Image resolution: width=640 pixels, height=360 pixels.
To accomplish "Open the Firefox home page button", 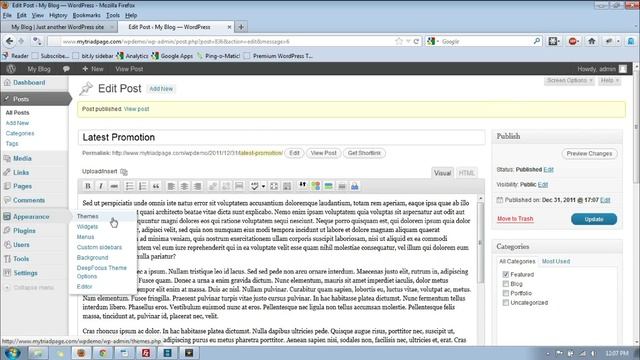I will pyautogui.click(x=591, y=41).
